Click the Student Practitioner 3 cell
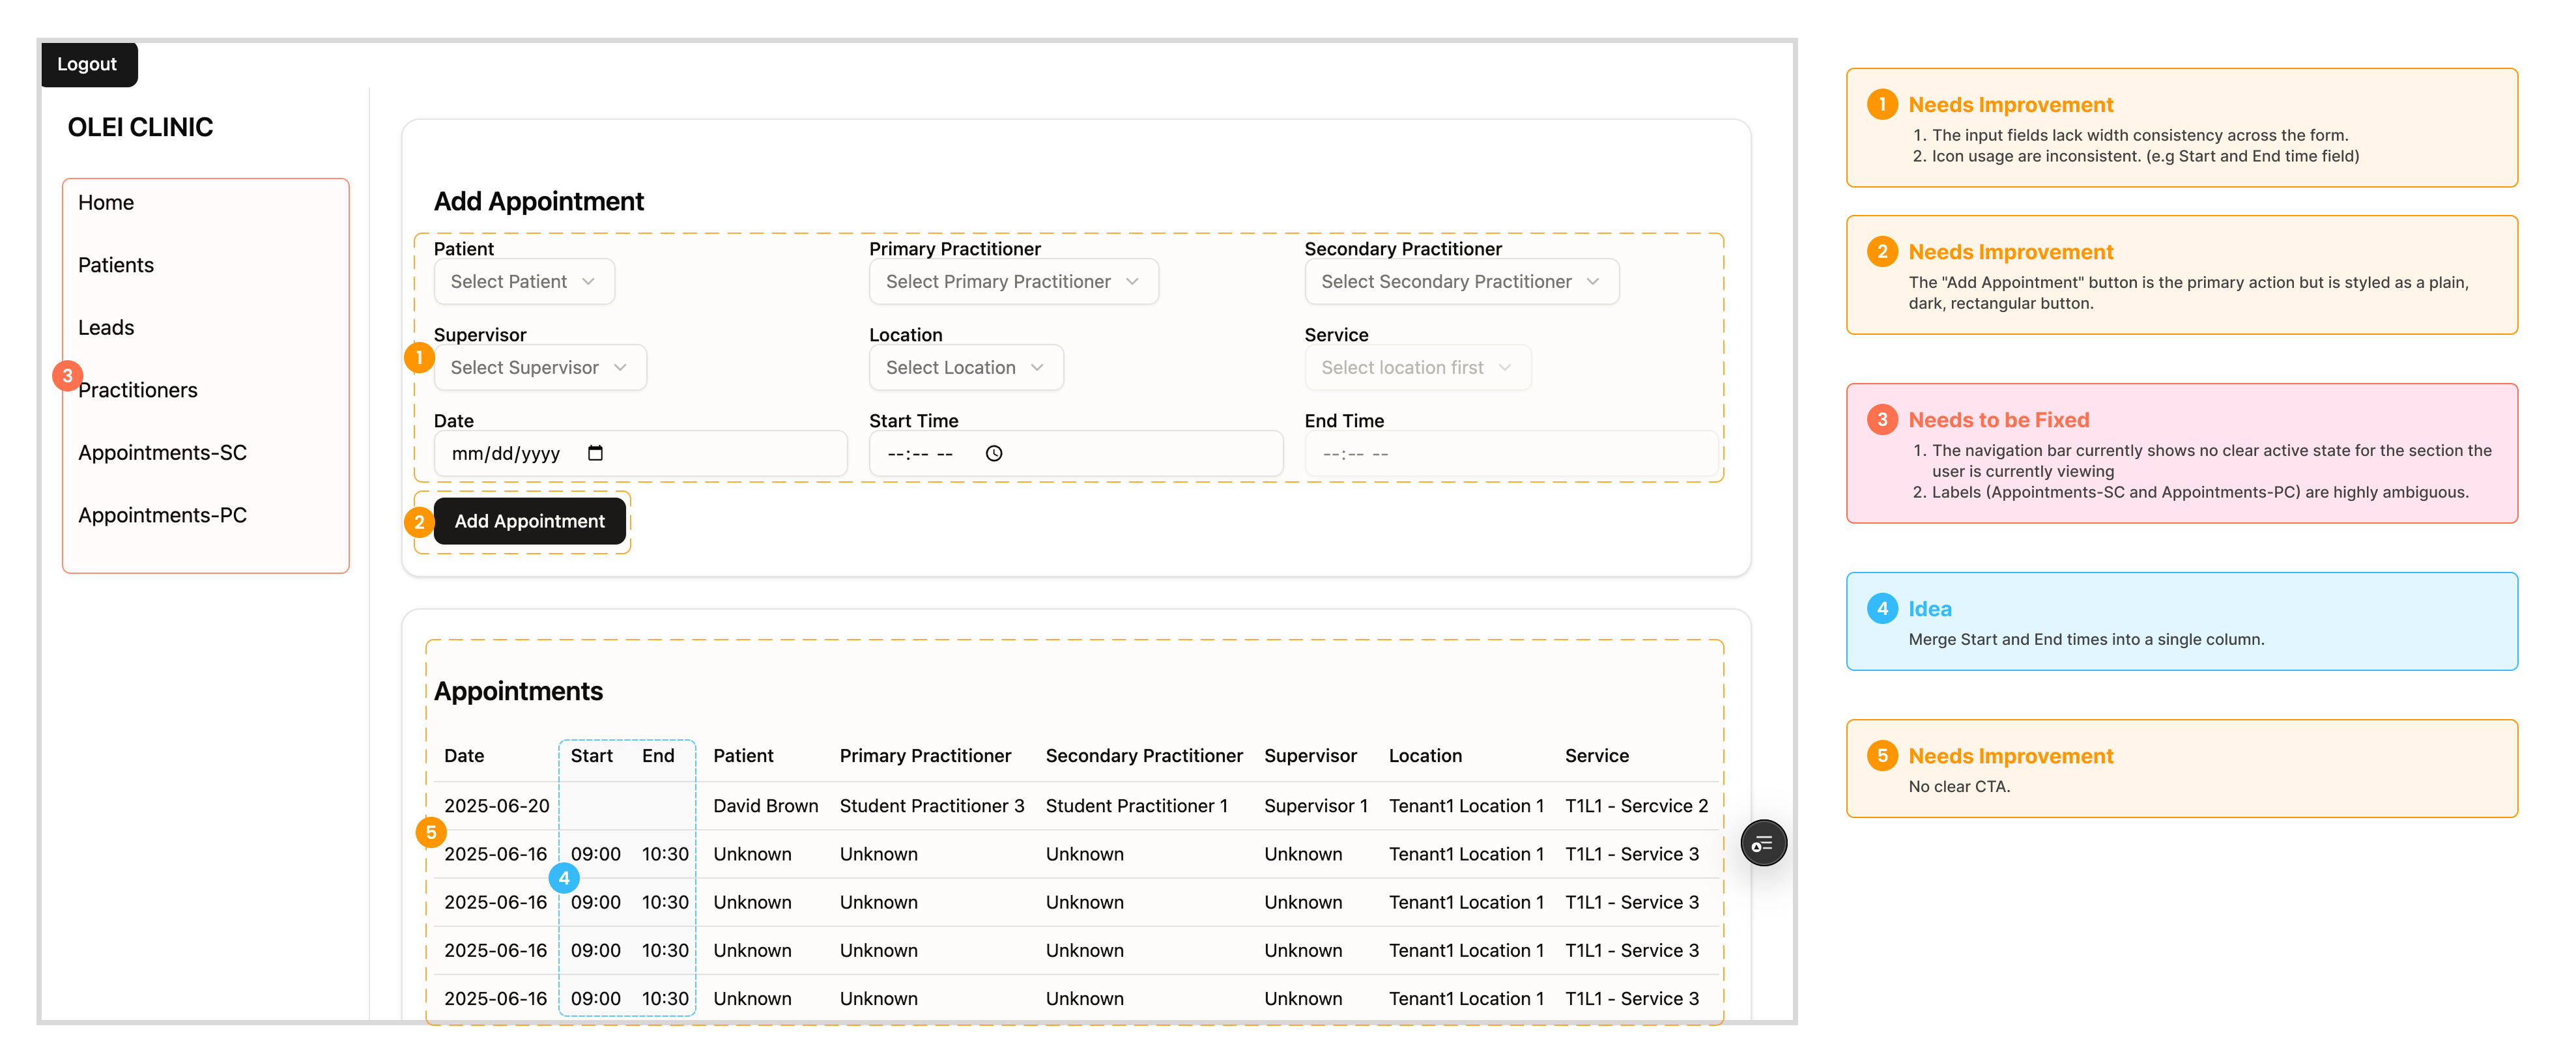The image size is (2576, 1063). (x=932, y=806)
